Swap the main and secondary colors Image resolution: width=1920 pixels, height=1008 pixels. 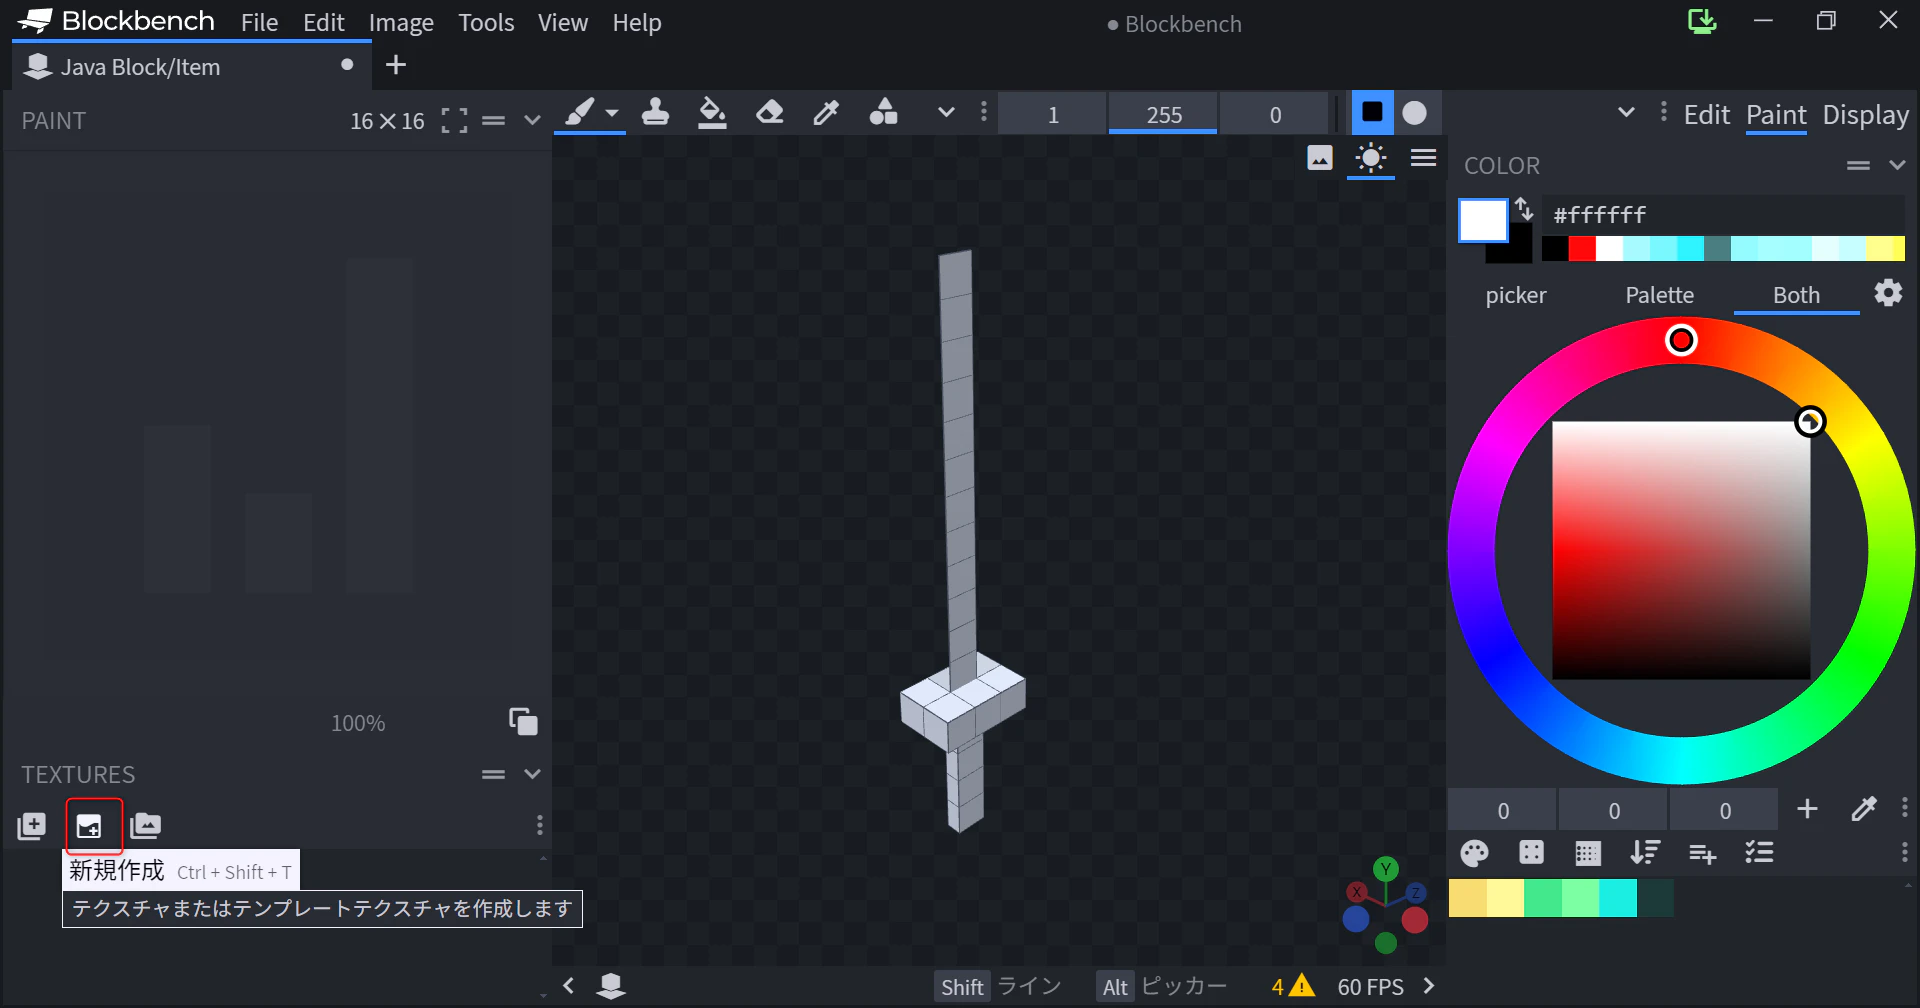click(1524, 208)
